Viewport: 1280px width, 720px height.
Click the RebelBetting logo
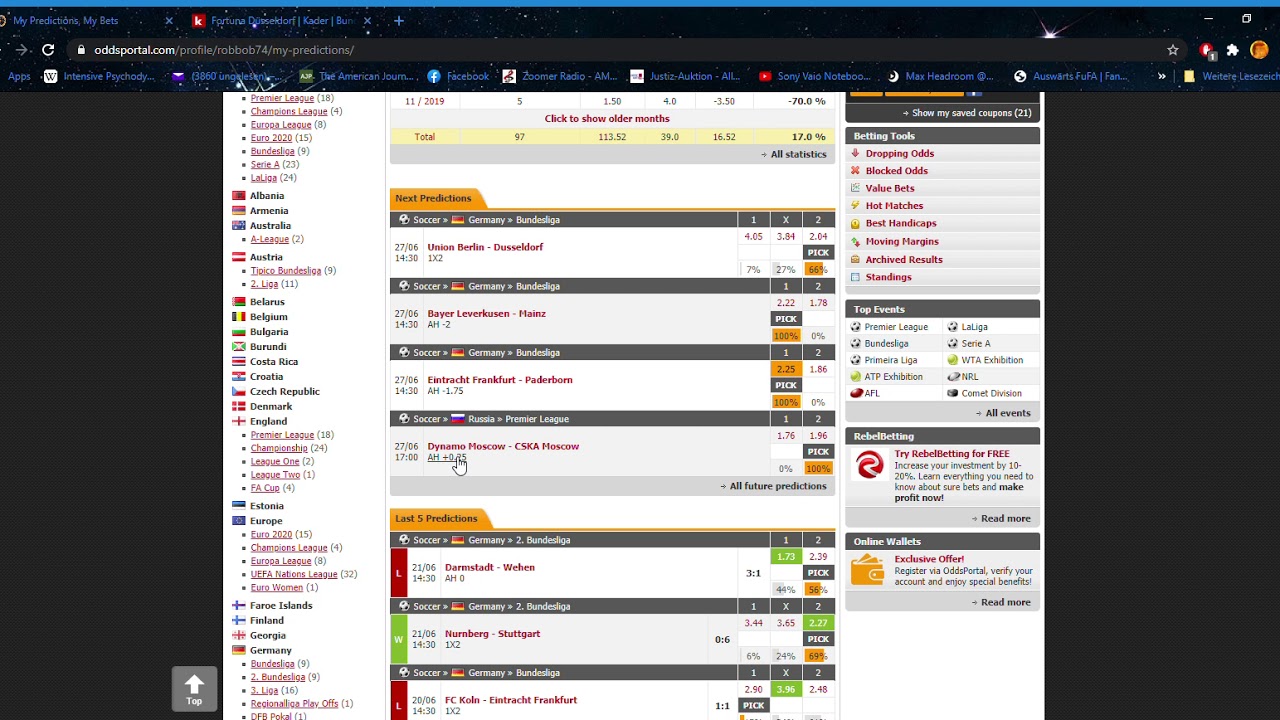point(870,465)
